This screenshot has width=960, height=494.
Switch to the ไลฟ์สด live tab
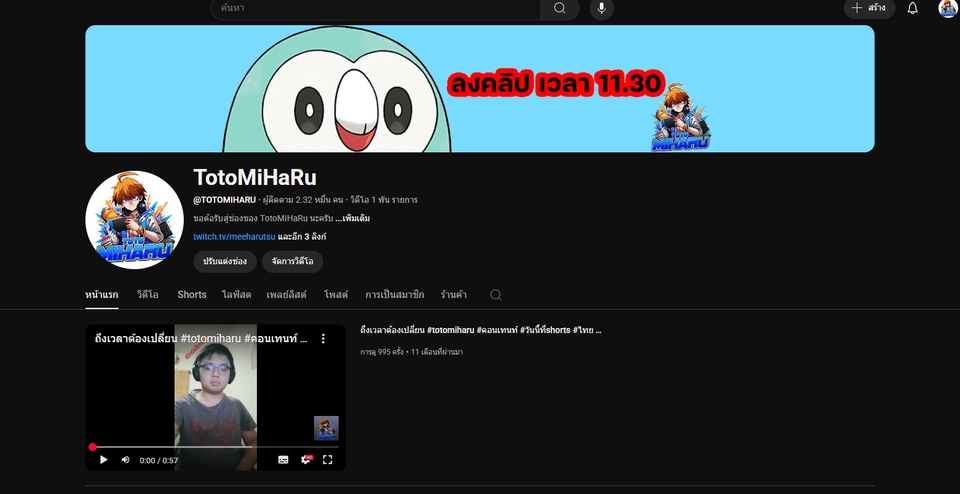[x=236, y=294]
